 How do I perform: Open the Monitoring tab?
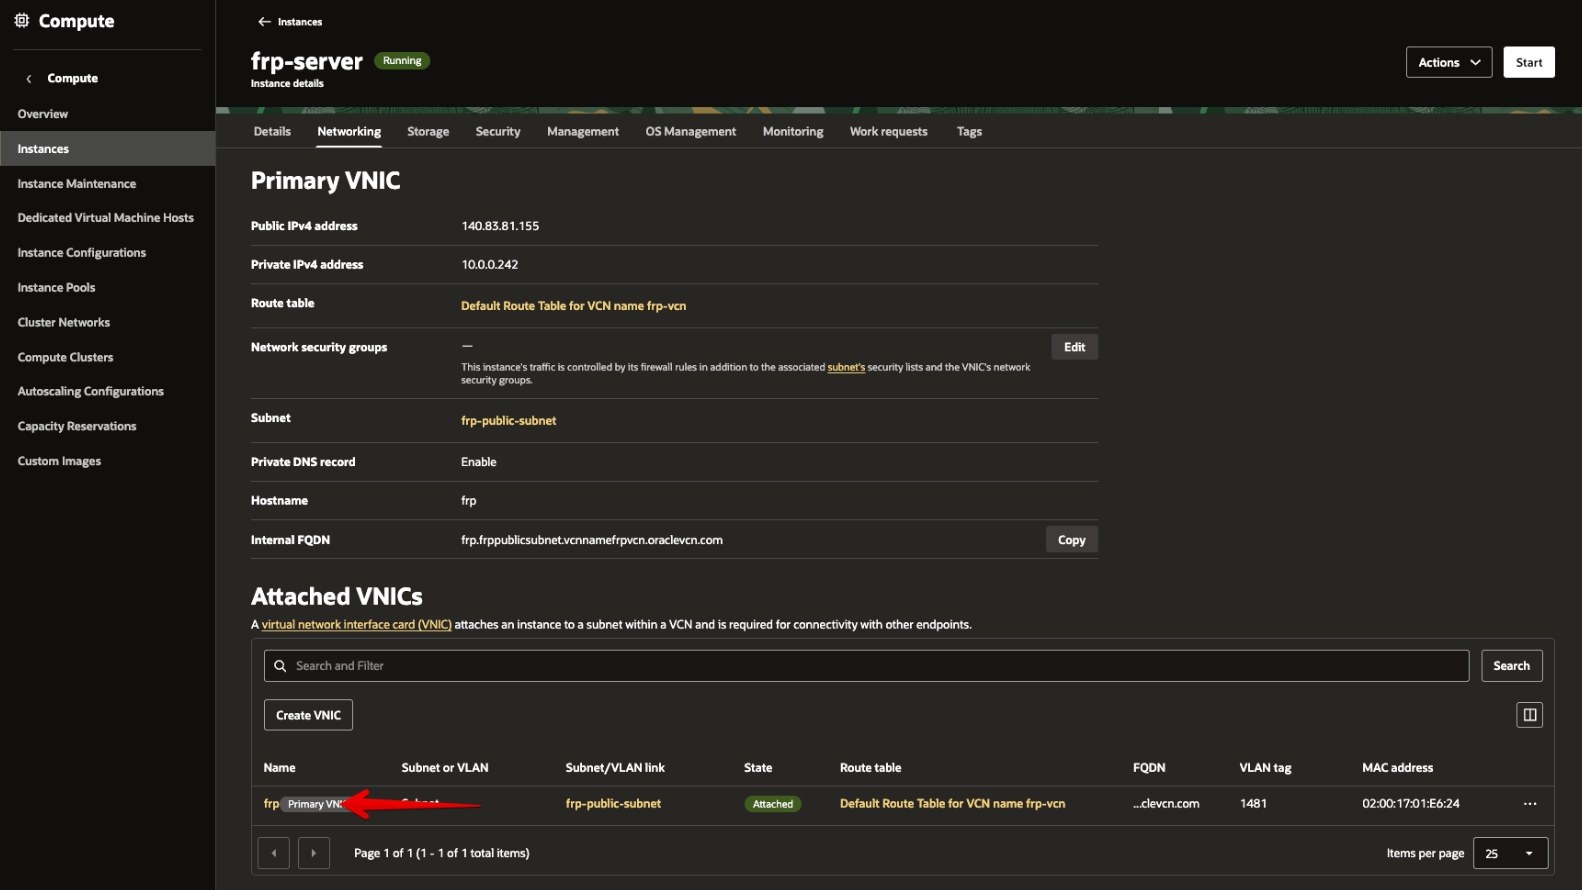click(793, 131)
